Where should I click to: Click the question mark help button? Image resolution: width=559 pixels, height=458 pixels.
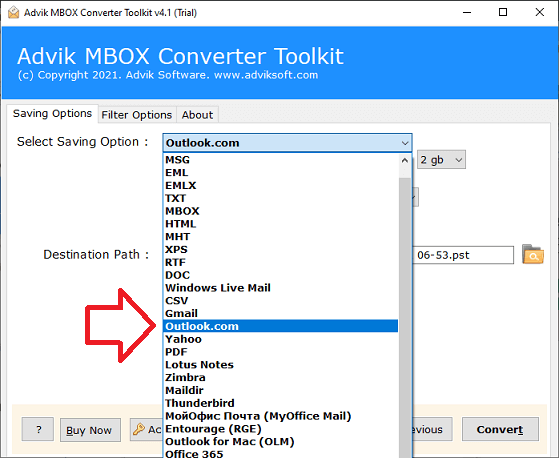click(x=38, y=429)
